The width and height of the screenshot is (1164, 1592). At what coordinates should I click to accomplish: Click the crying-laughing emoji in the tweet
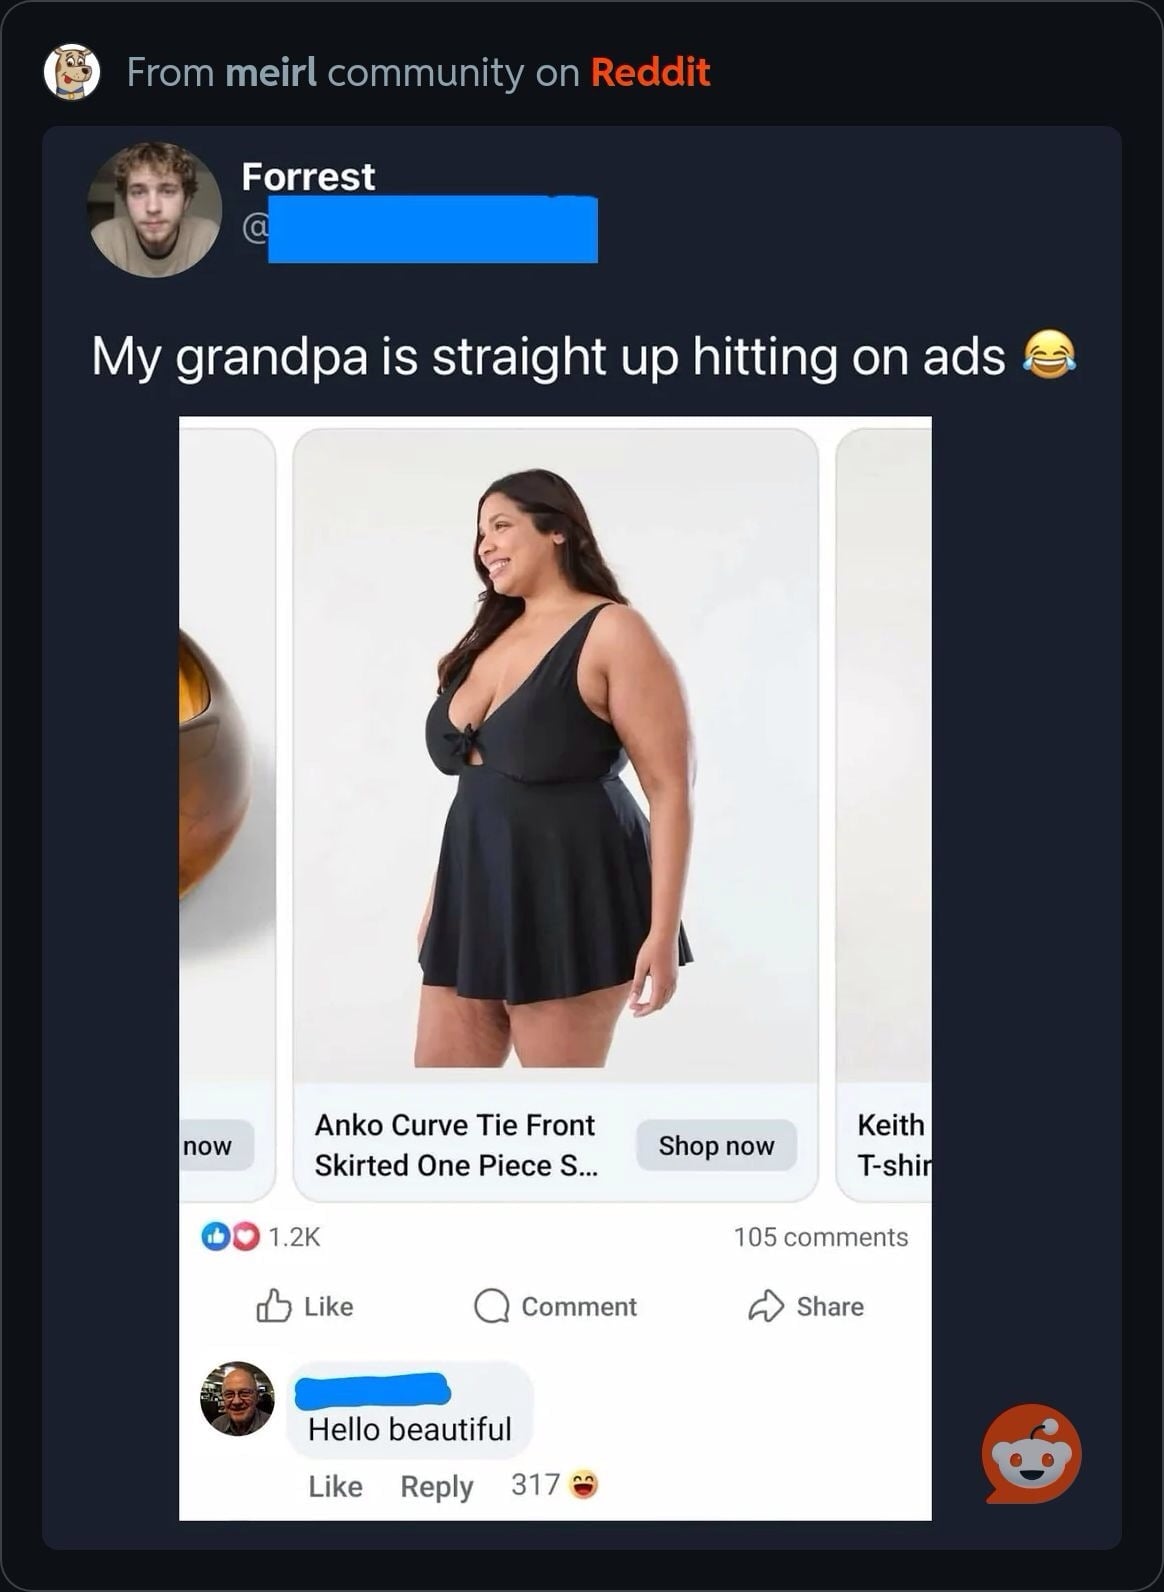click(1049, 355)
